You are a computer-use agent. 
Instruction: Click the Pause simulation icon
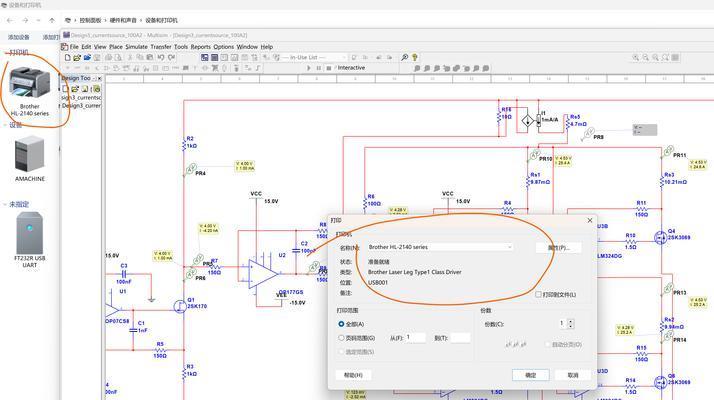(x=318, y=68)
